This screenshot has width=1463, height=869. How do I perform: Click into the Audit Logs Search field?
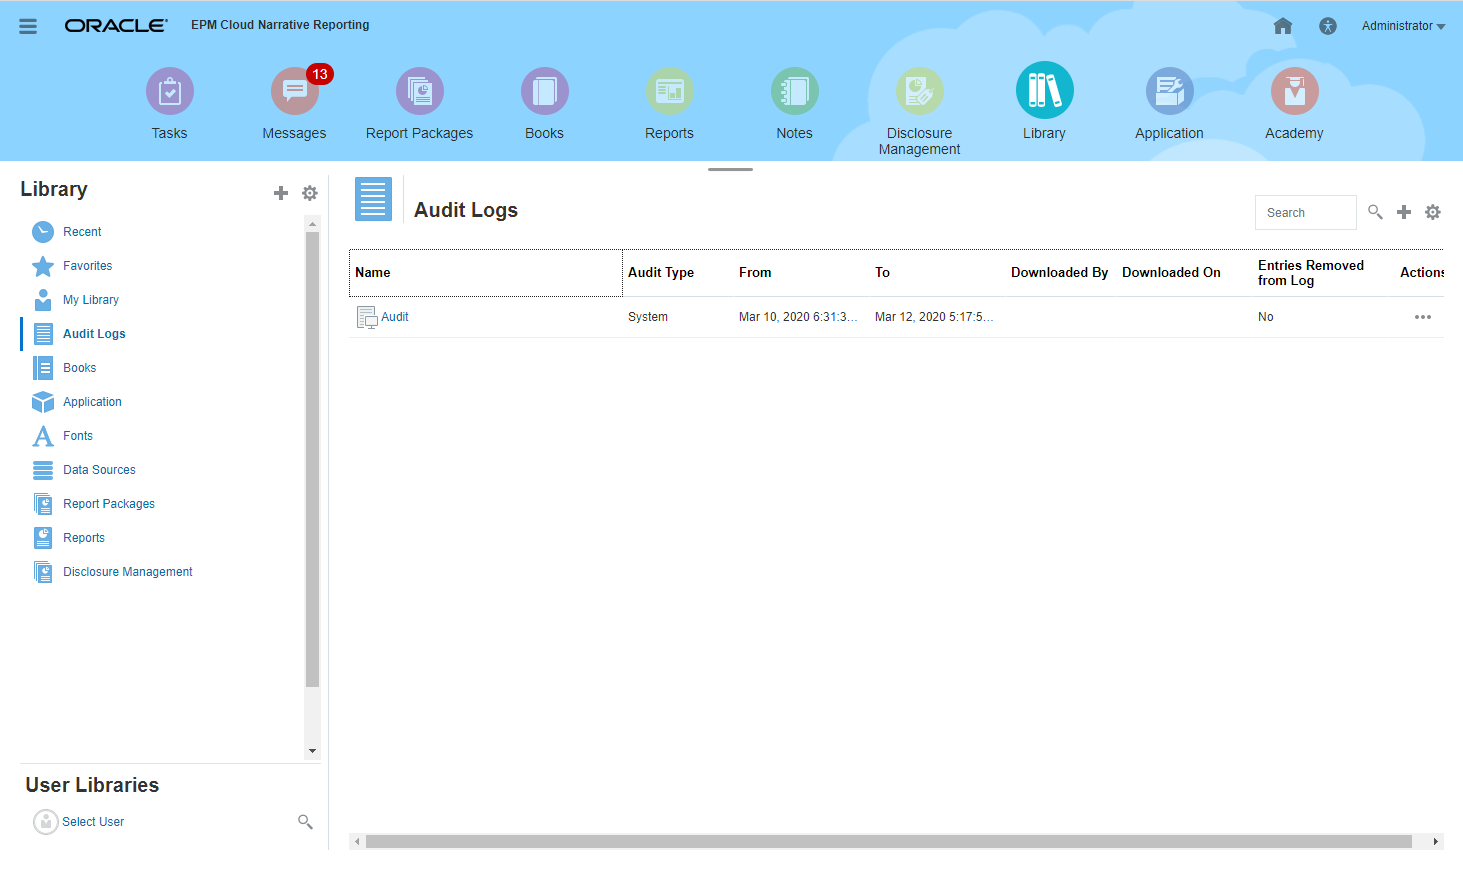(x=1305, y=212)
